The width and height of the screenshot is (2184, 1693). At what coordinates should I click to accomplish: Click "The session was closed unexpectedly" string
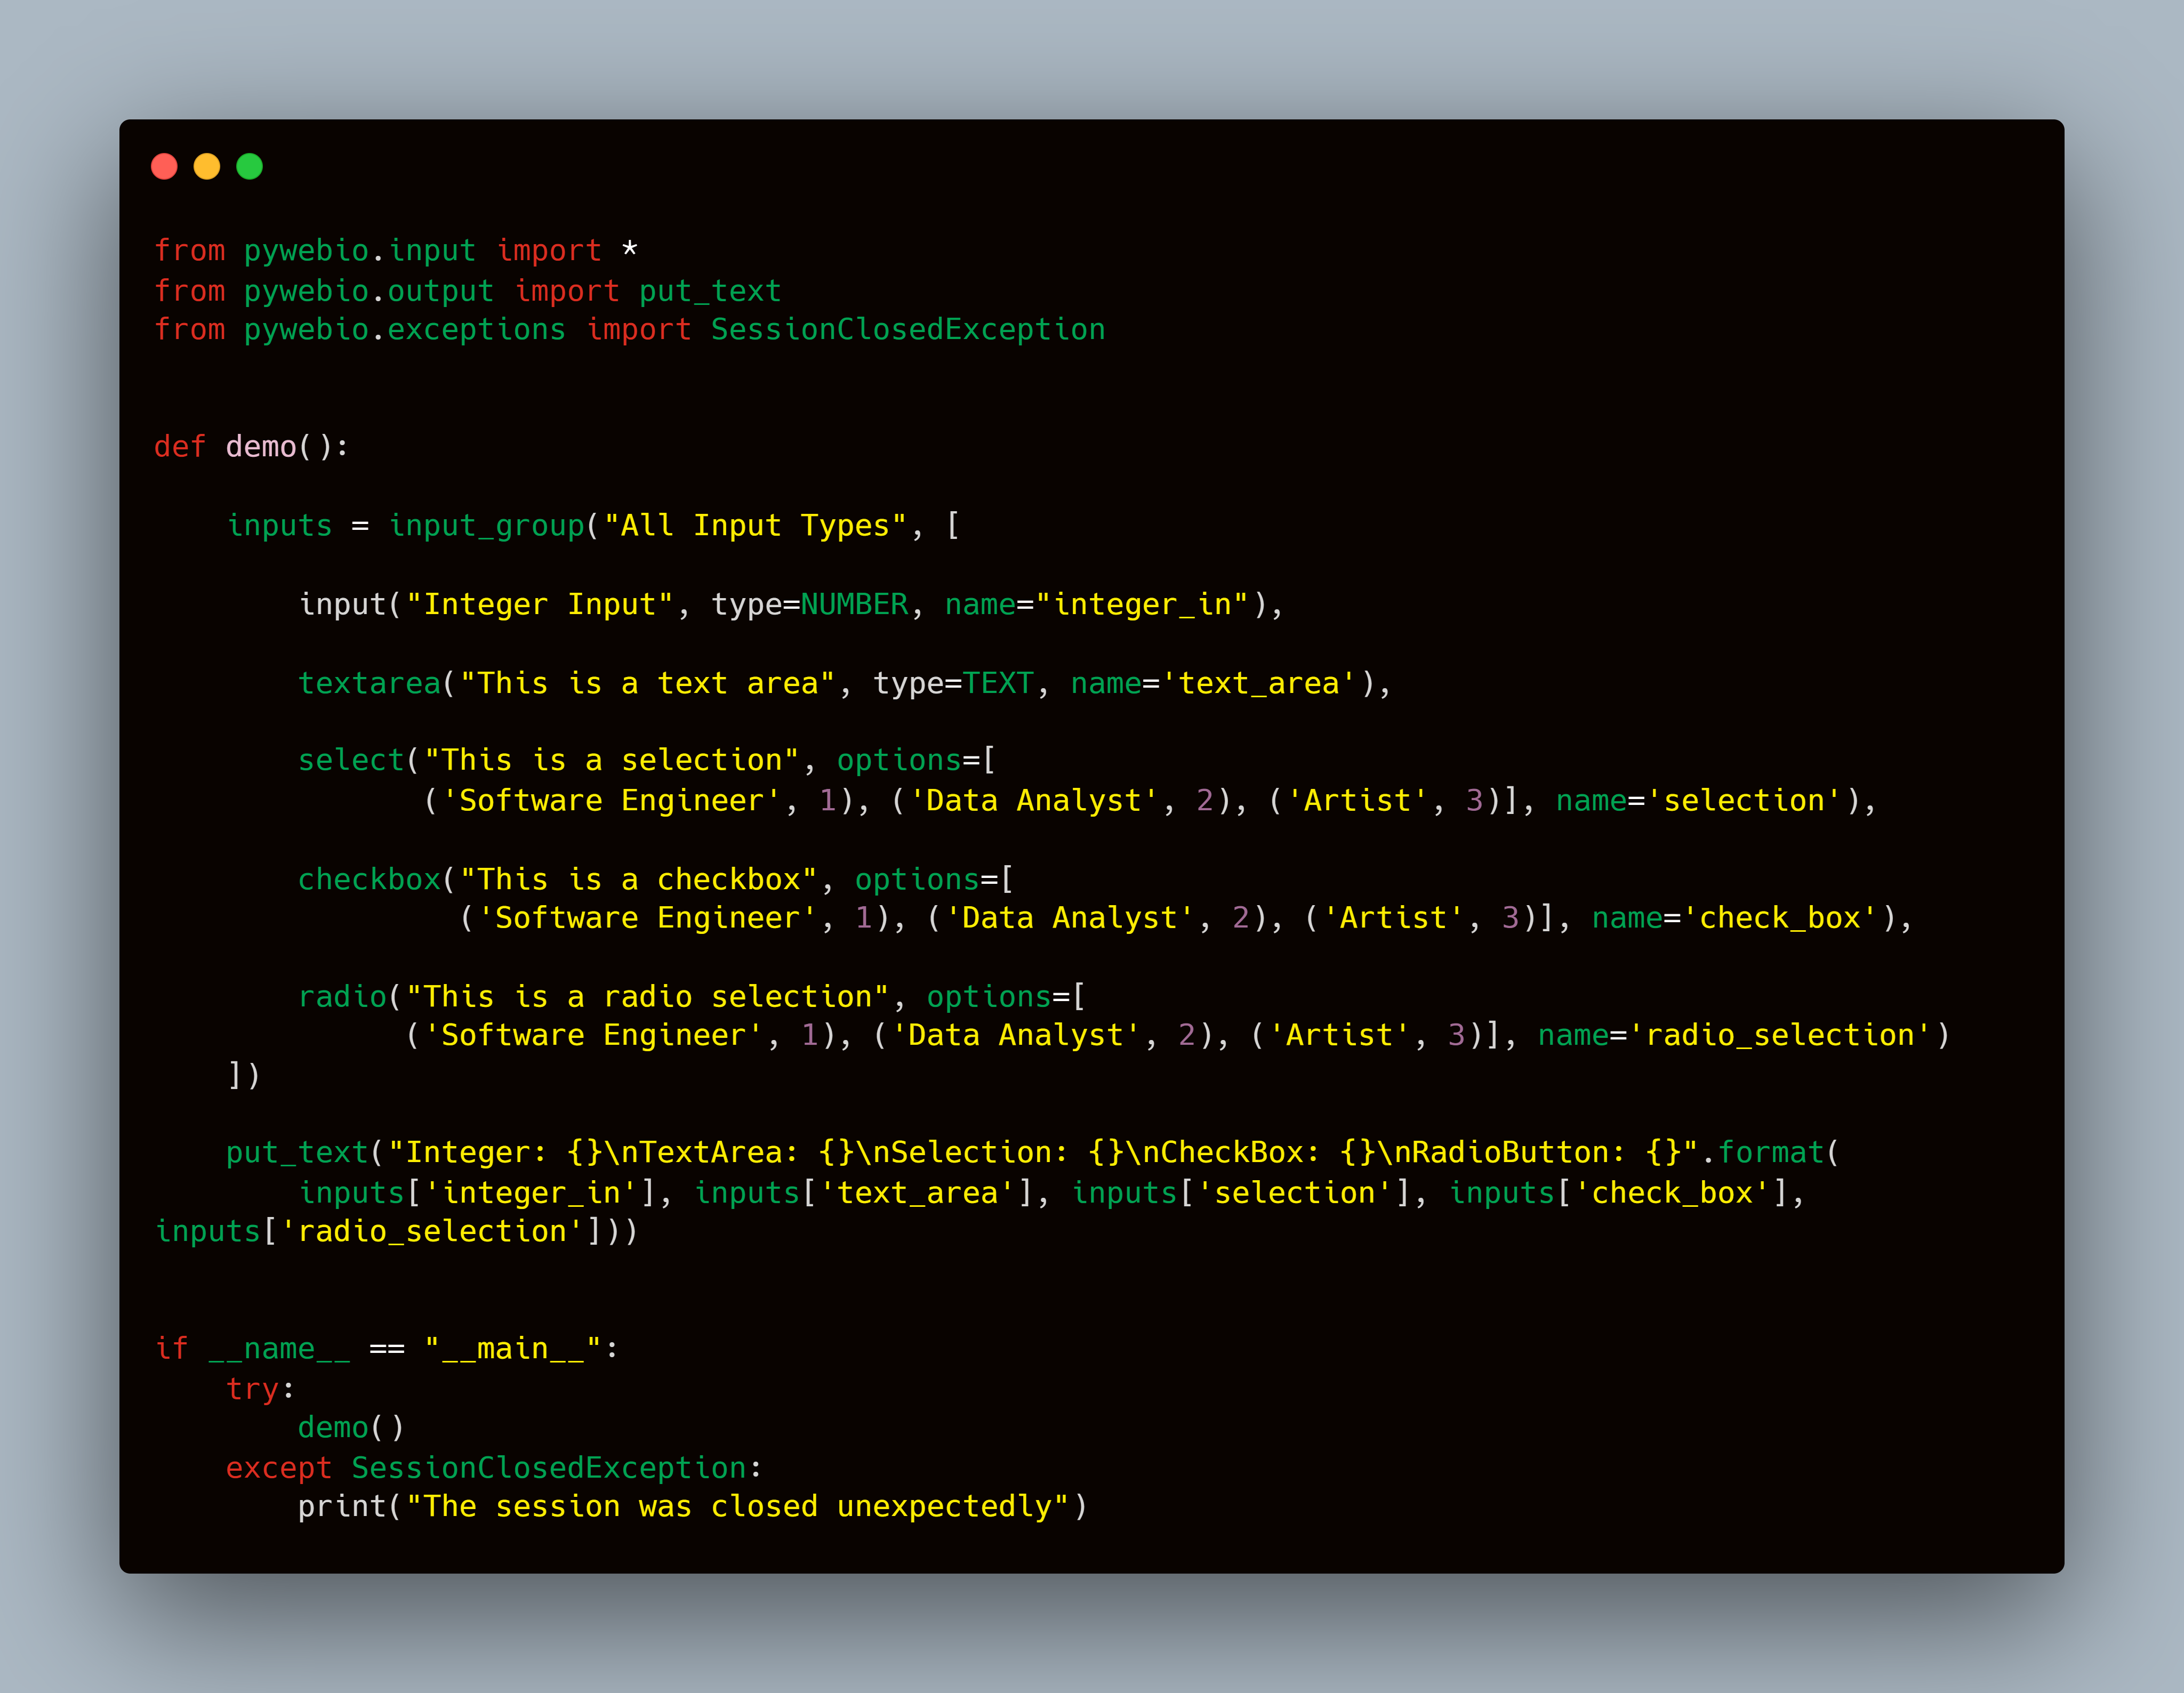[738, 1507]
